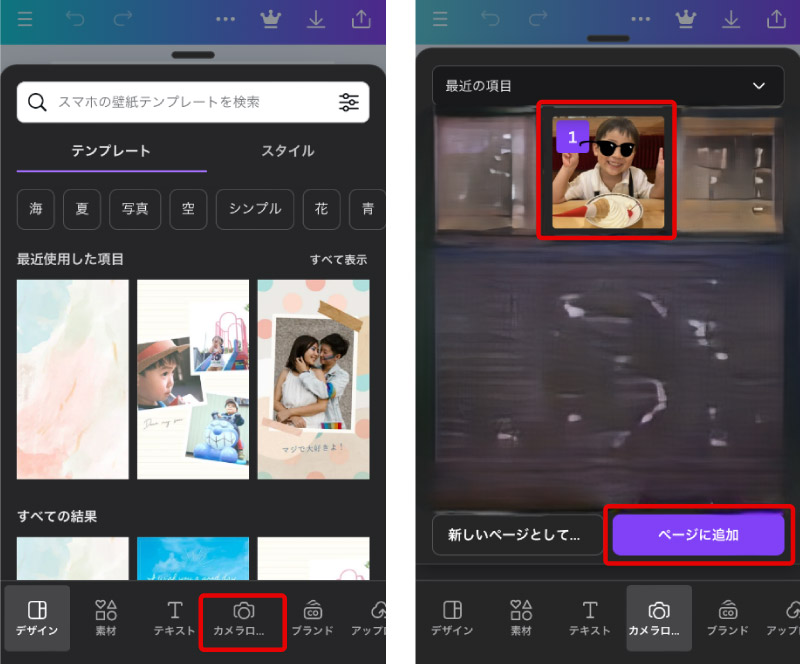
Task: Select 空 category chip
Action: (x=188, y=209)
